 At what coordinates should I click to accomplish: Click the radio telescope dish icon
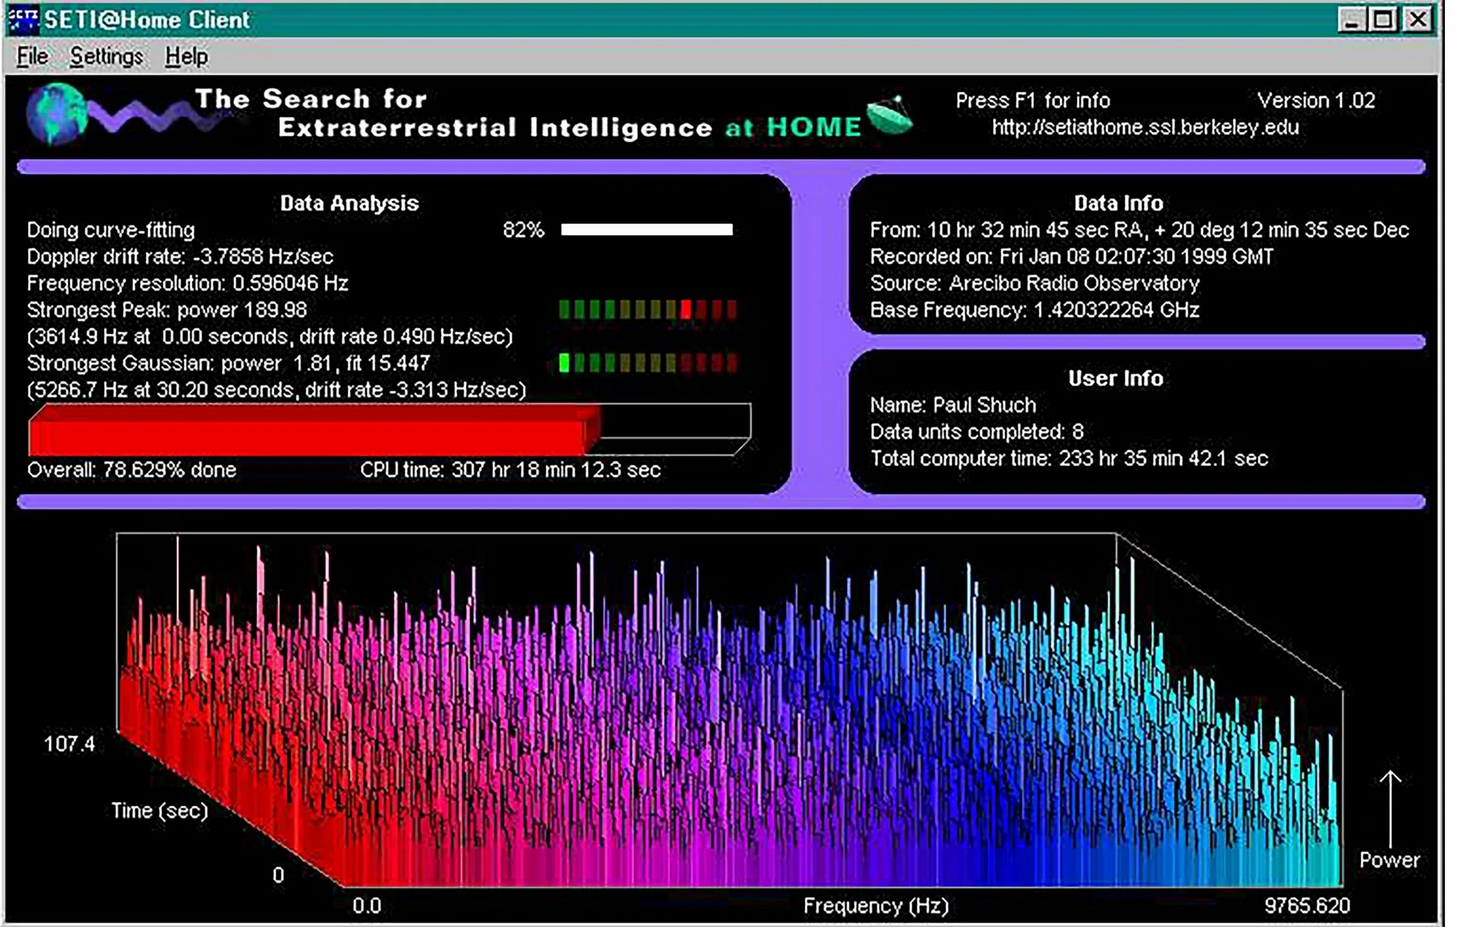[888, 115]
